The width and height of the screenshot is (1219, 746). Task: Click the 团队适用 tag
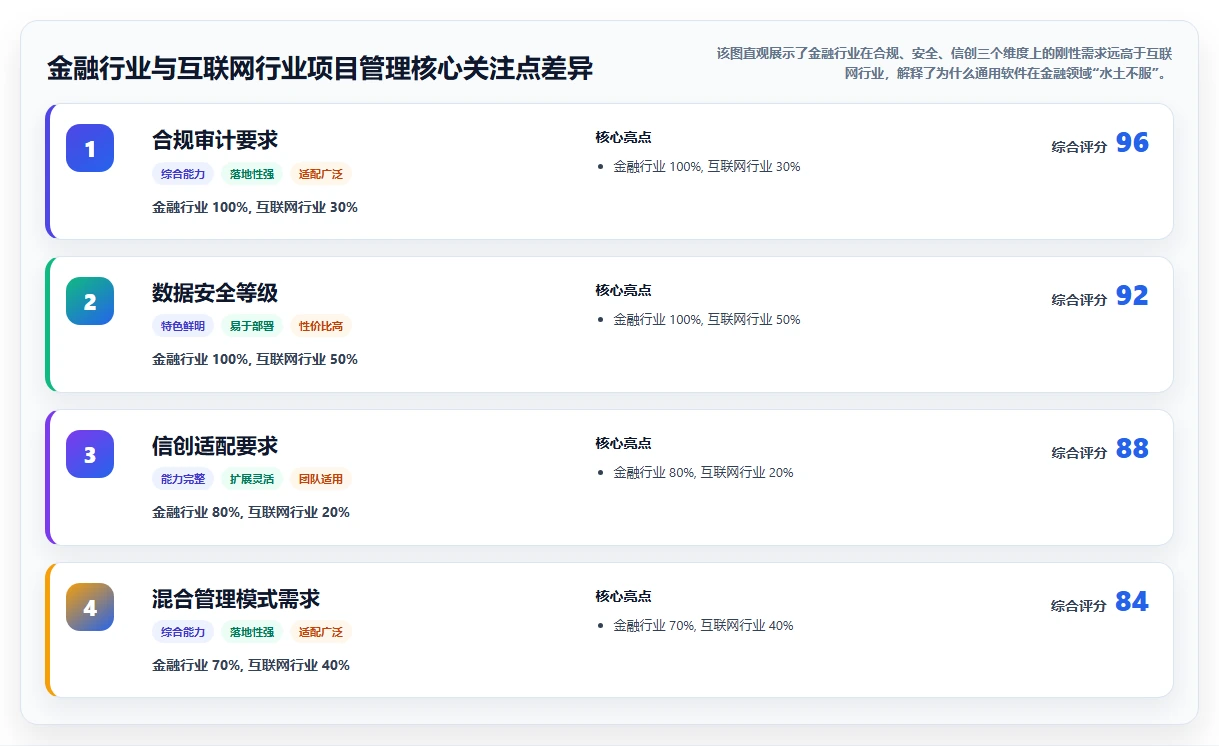[x=321, y=479]
